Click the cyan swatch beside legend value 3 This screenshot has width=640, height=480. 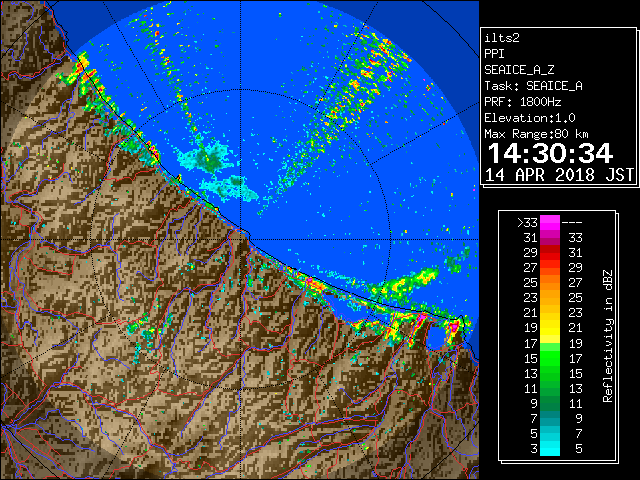click(x=550, y=449)
